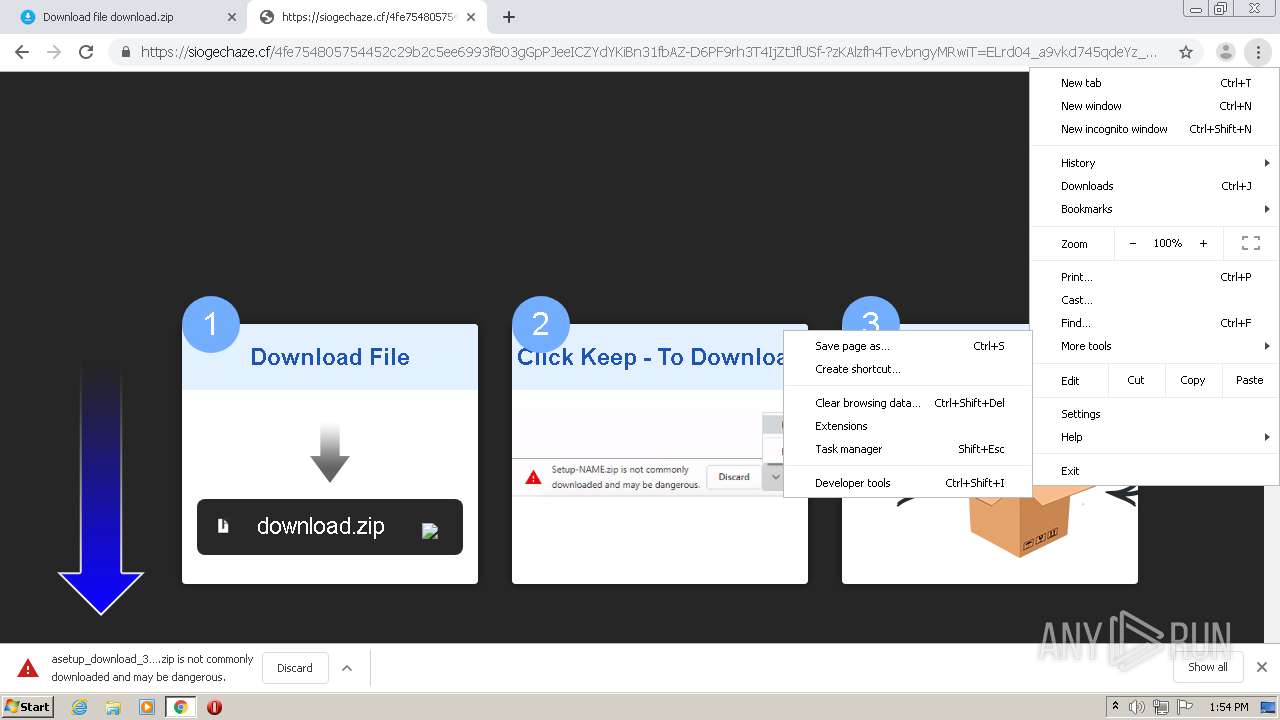The height and width of the screenshot is (720, 1280).
Task: Click the step 2 browser-warning thumbnail
Action: 648,452
